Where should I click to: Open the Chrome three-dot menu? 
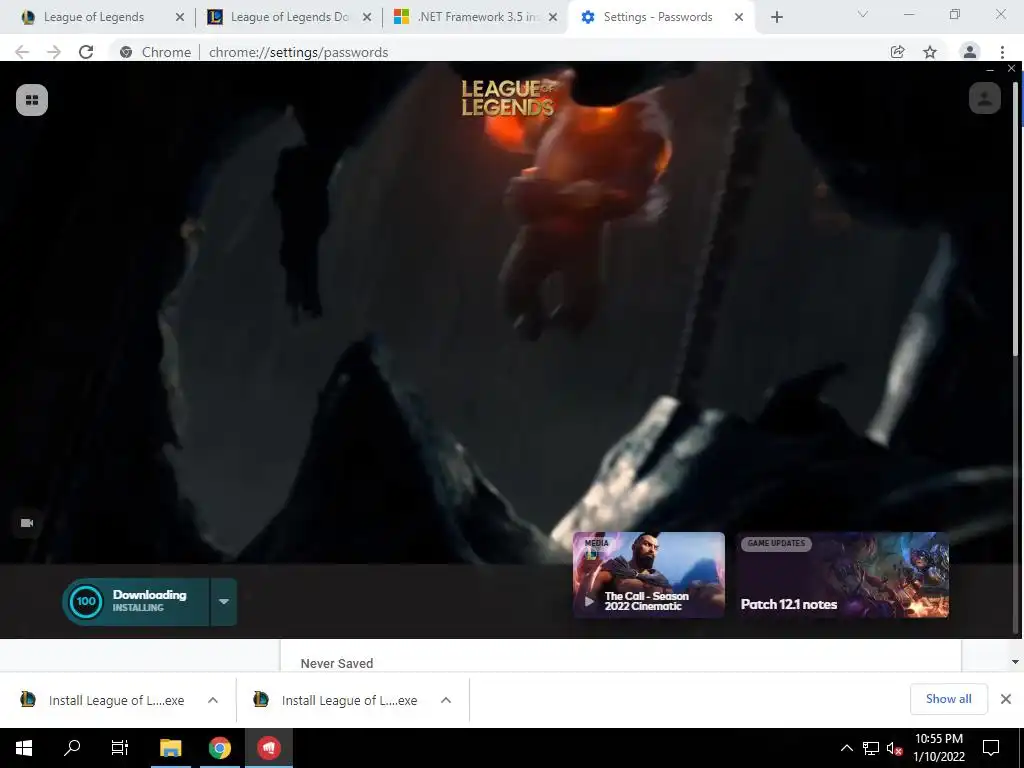click(x=1002, y=52)
